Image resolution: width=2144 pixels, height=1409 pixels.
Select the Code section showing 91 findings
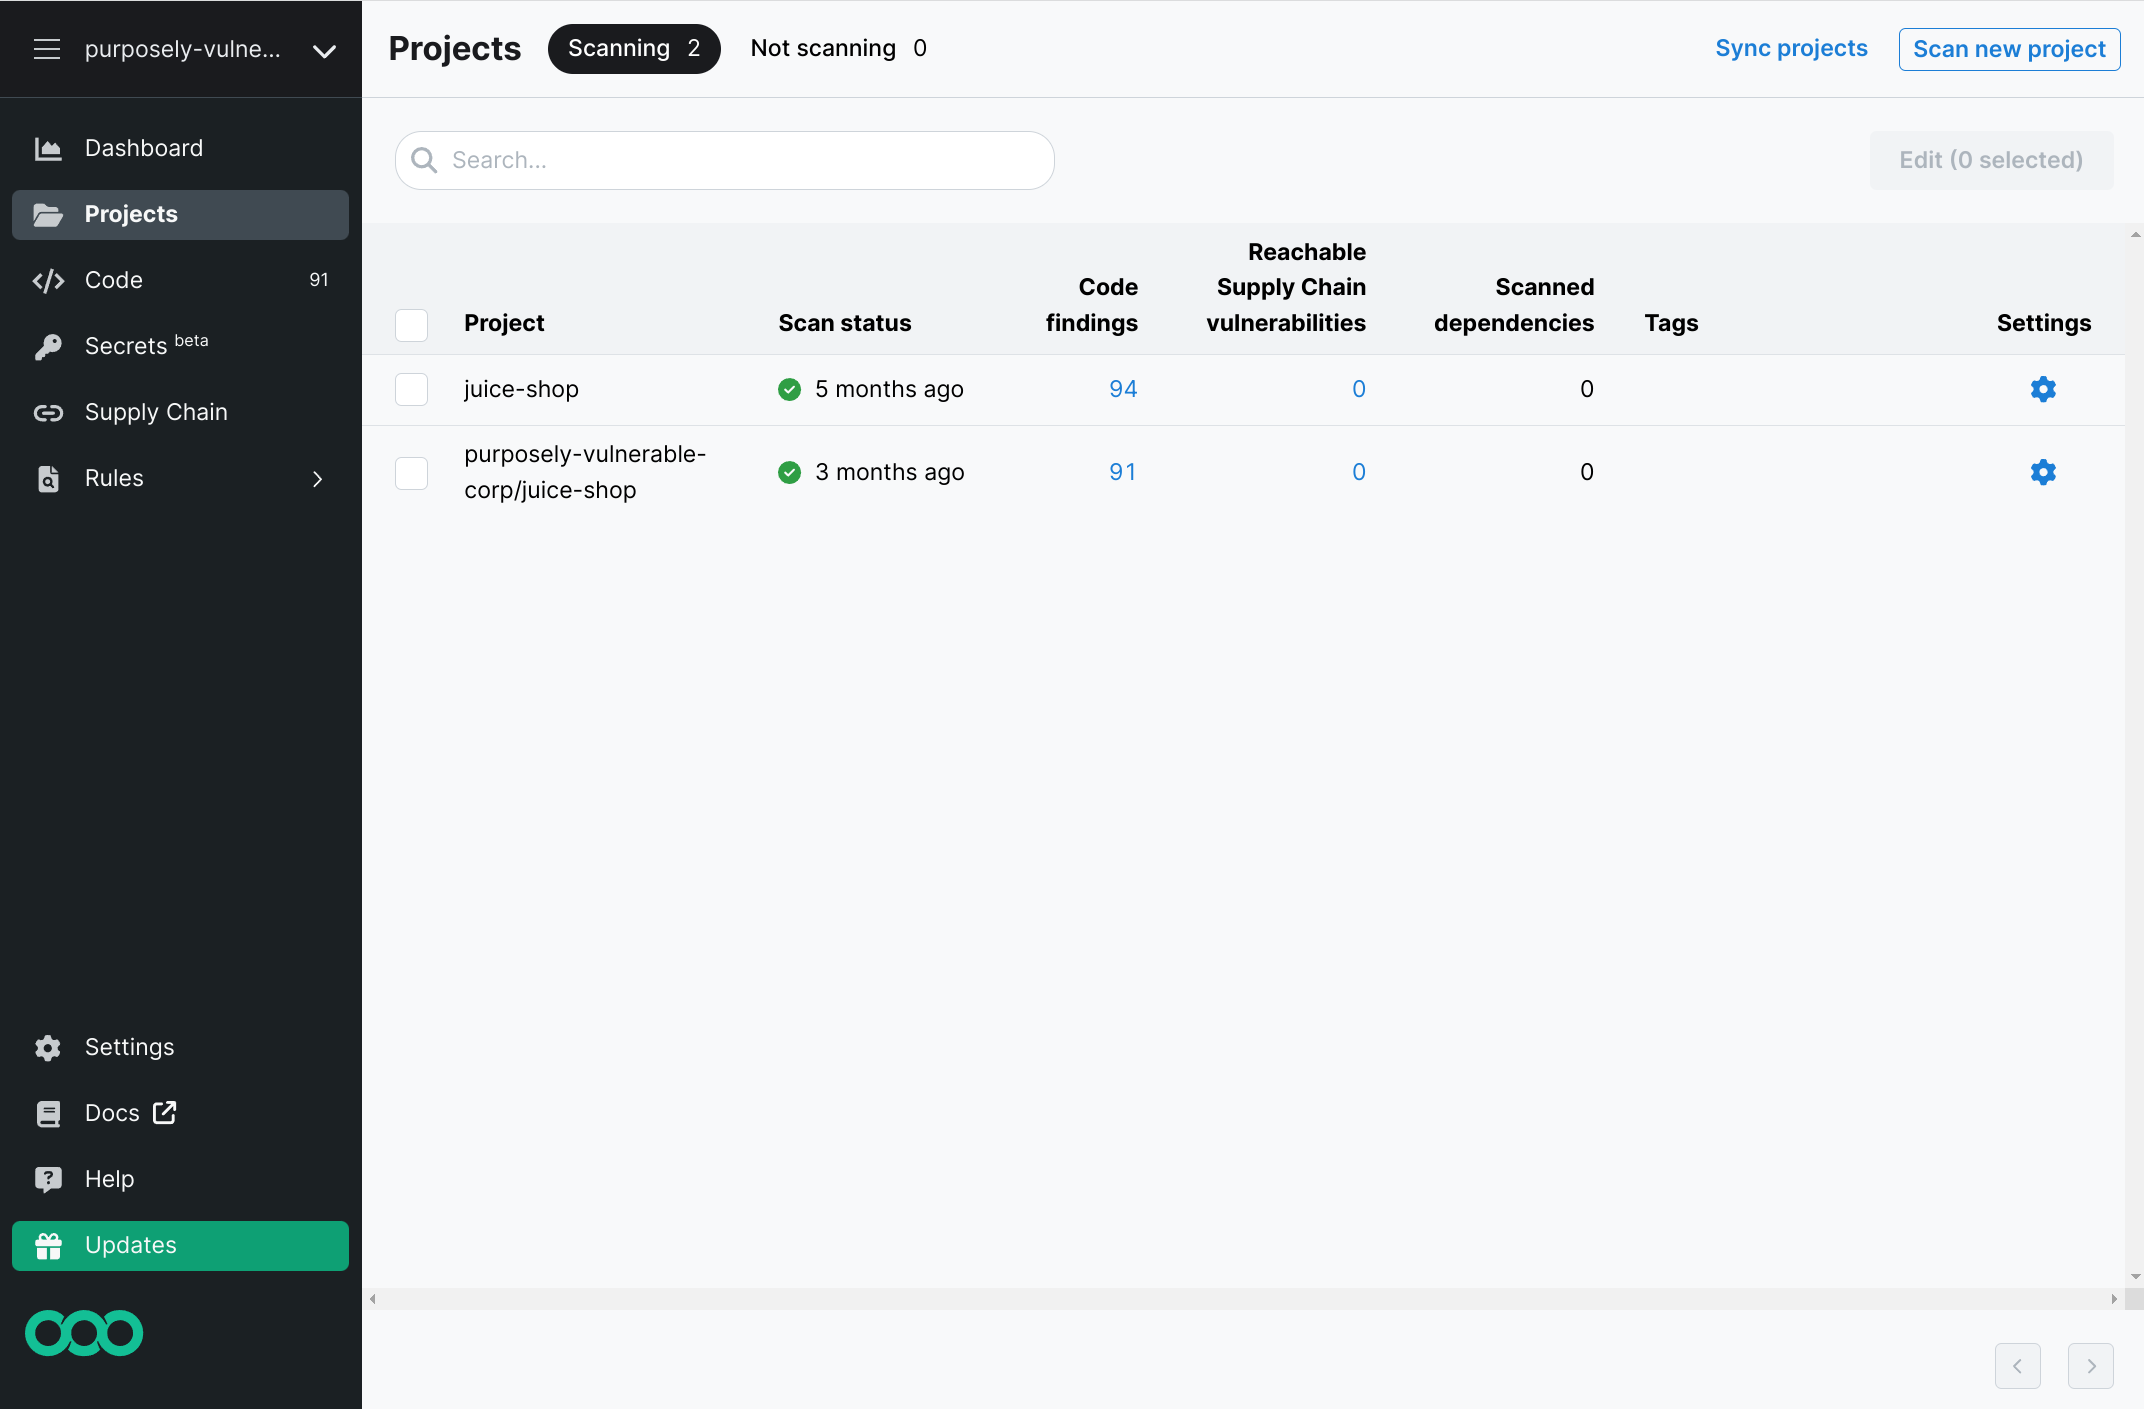pyautogui.click(x=113, y=280)
